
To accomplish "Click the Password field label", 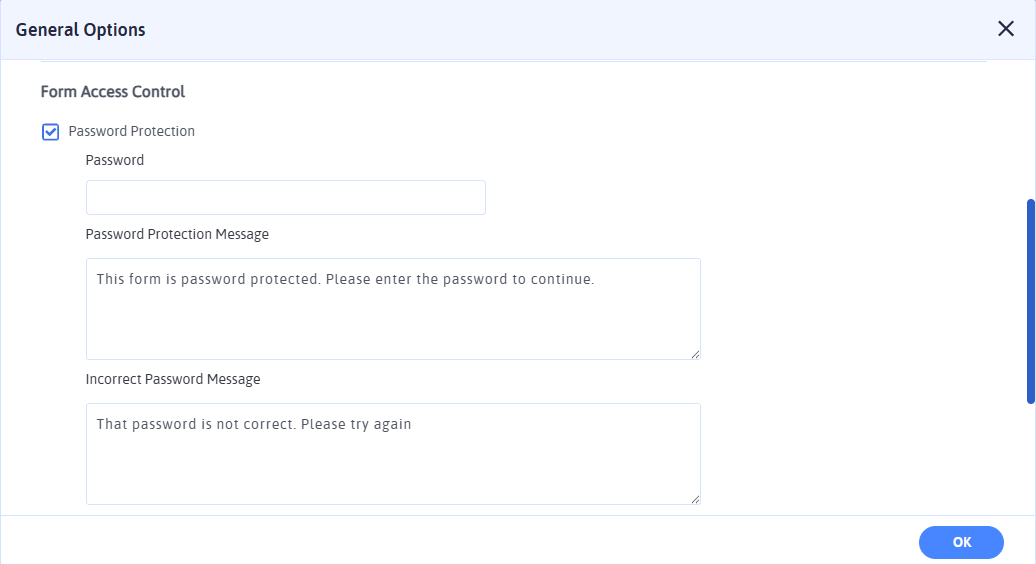I will point(115,160).
